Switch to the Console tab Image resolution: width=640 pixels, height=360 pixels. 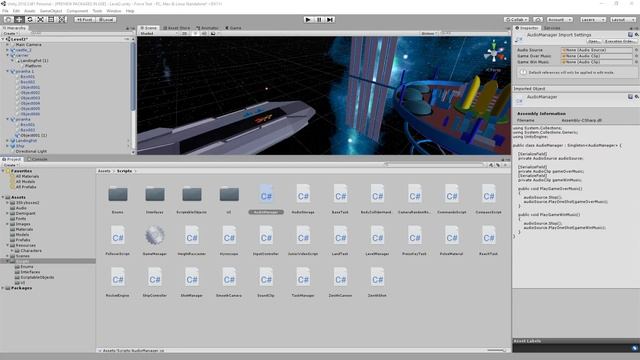coord(37,159)
